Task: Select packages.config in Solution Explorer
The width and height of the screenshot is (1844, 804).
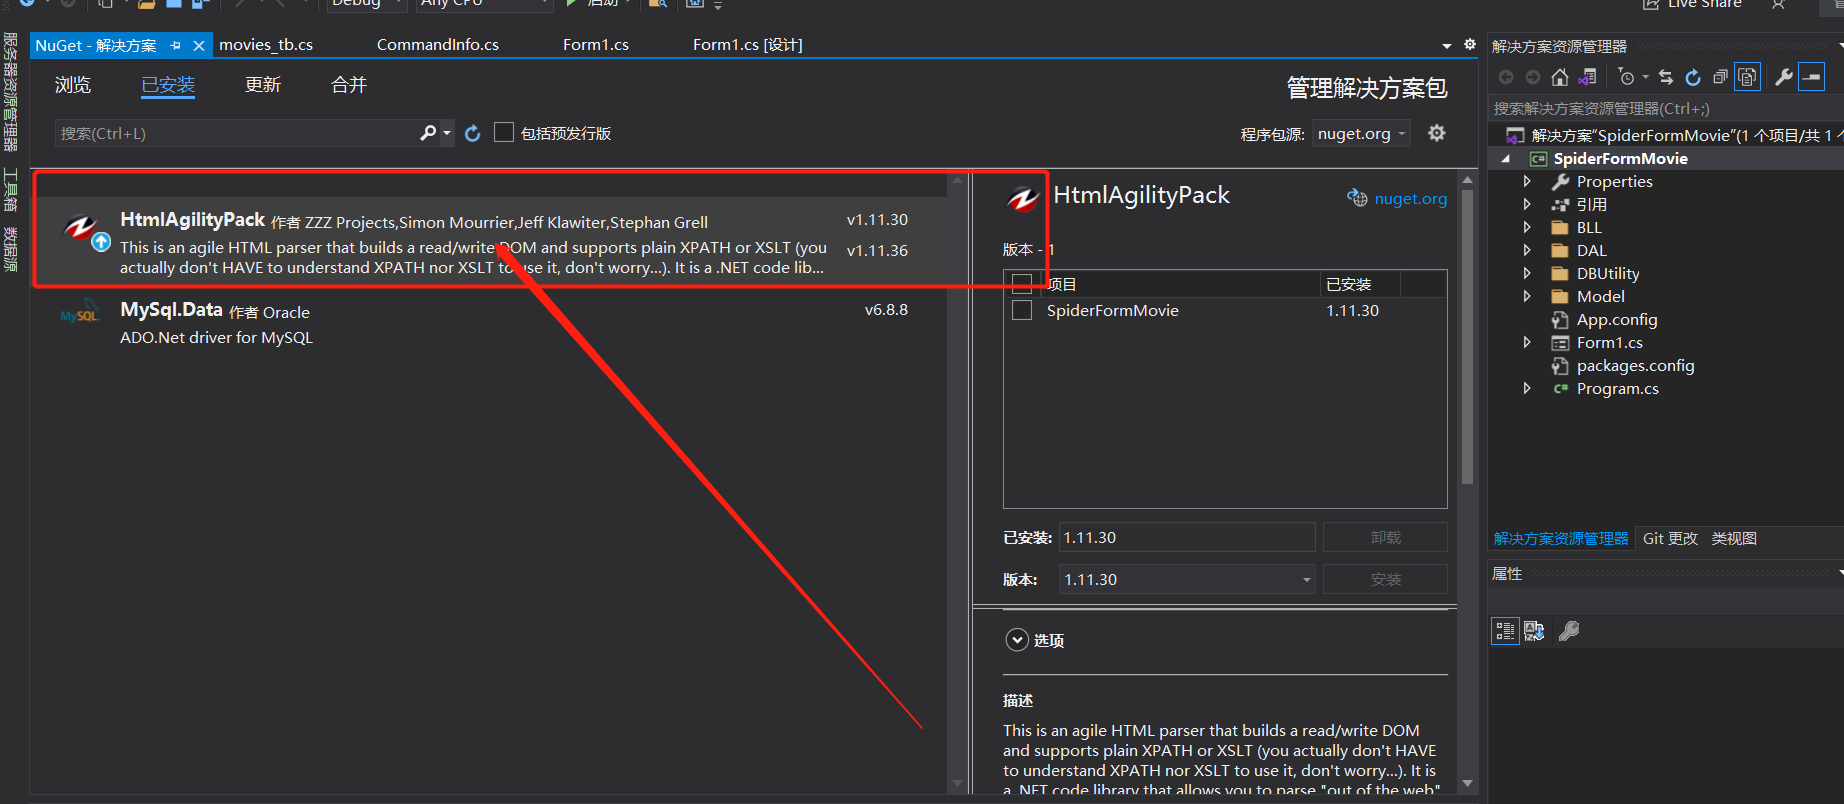Action: [x=1635, y=365]
